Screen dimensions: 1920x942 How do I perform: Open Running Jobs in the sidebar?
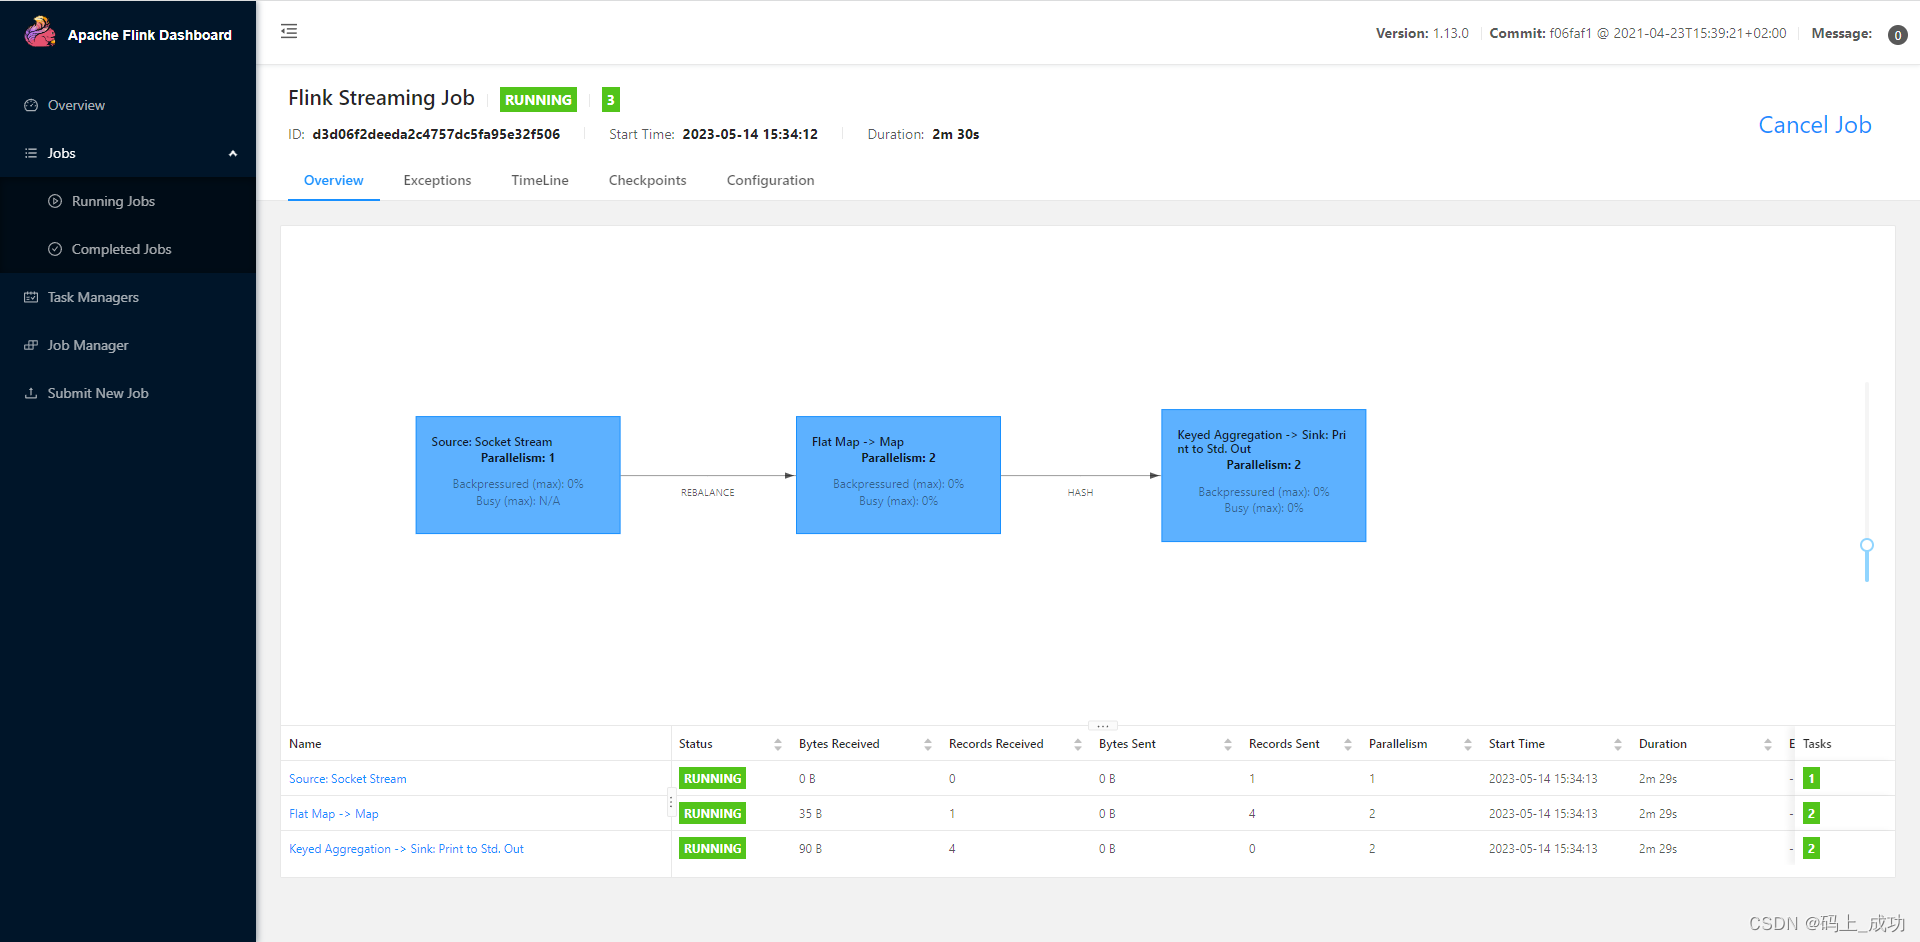tap(128, 201)
